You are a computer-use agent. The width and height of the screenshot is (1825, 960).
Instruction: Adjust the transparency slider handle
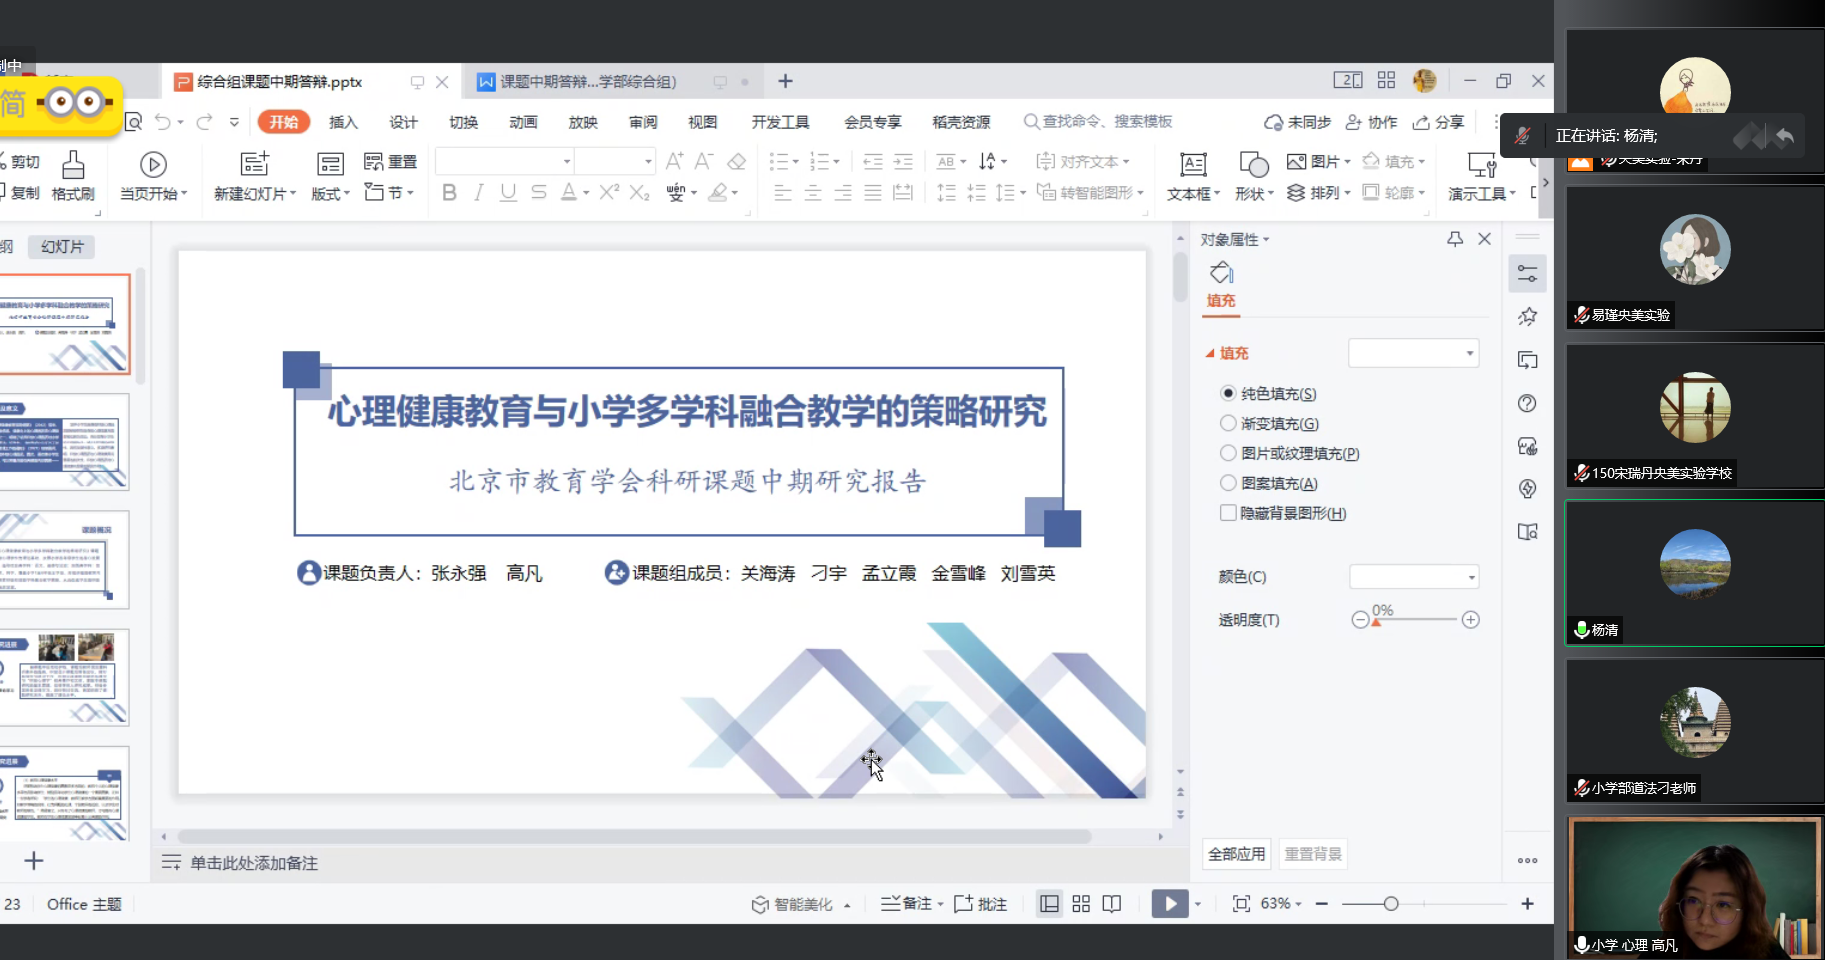1376,622
